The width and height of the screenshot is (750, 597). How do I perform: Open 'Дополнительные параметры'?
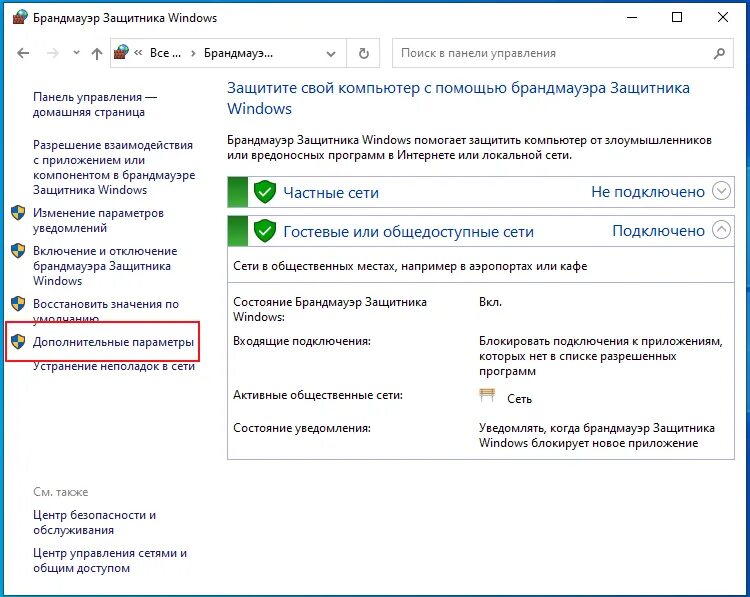[113, 342]
